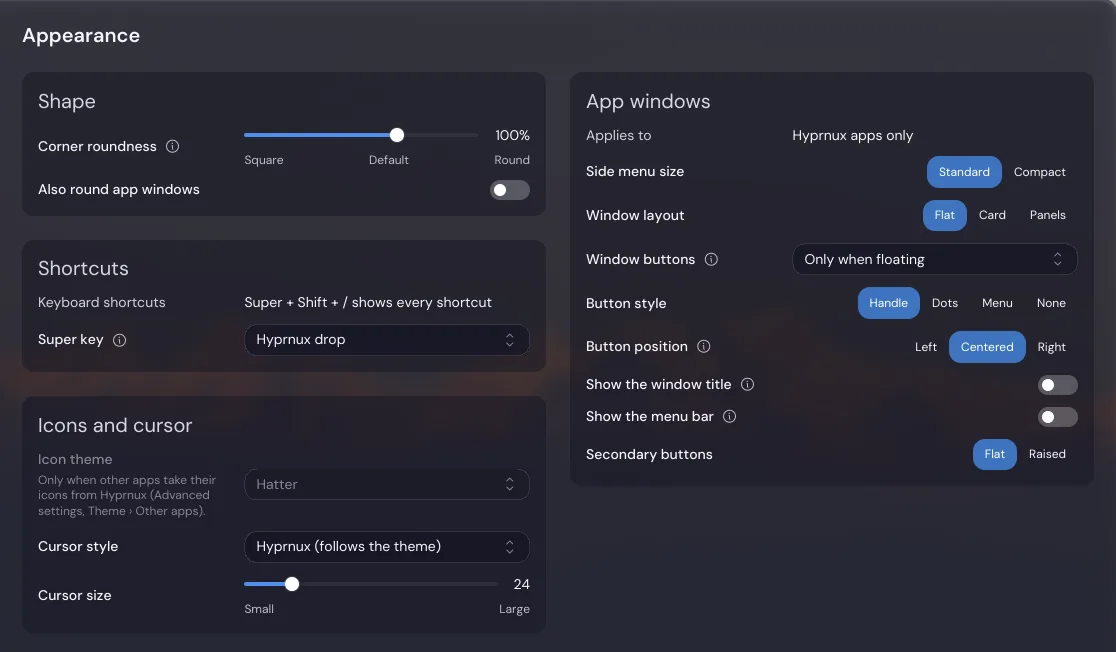The image size is (1116, 652).
Task: Select Standard side menu size
Action: click(x=964, y=172)
